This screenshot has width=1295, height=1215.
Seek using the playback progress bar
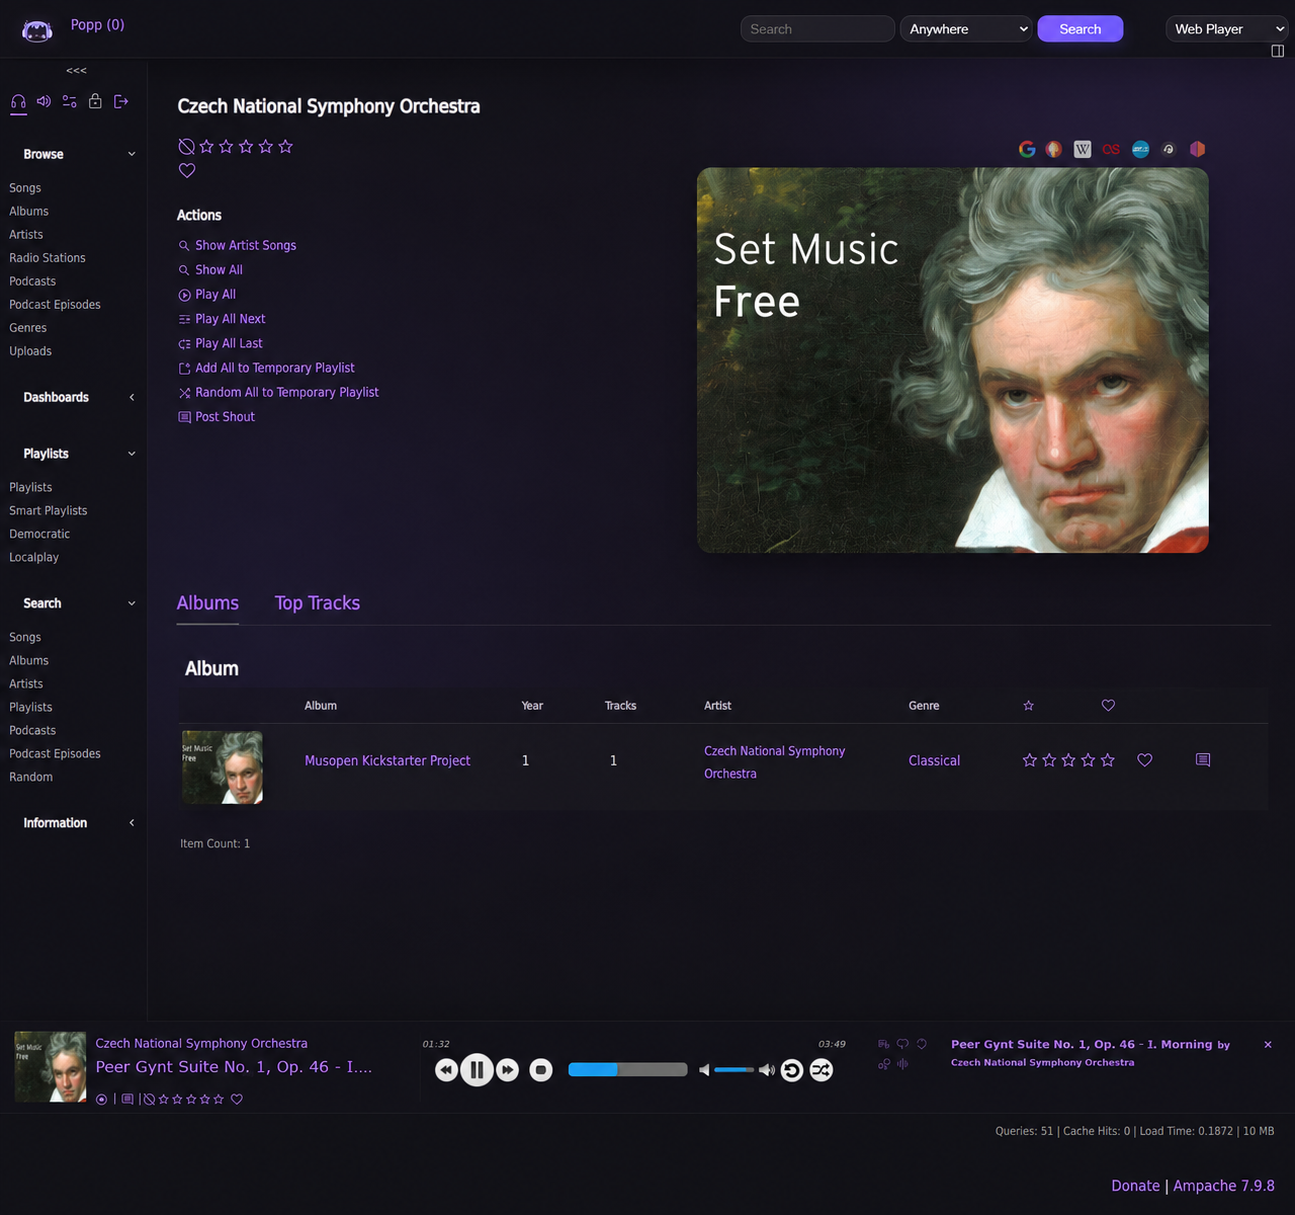(x=628, y=1070)
